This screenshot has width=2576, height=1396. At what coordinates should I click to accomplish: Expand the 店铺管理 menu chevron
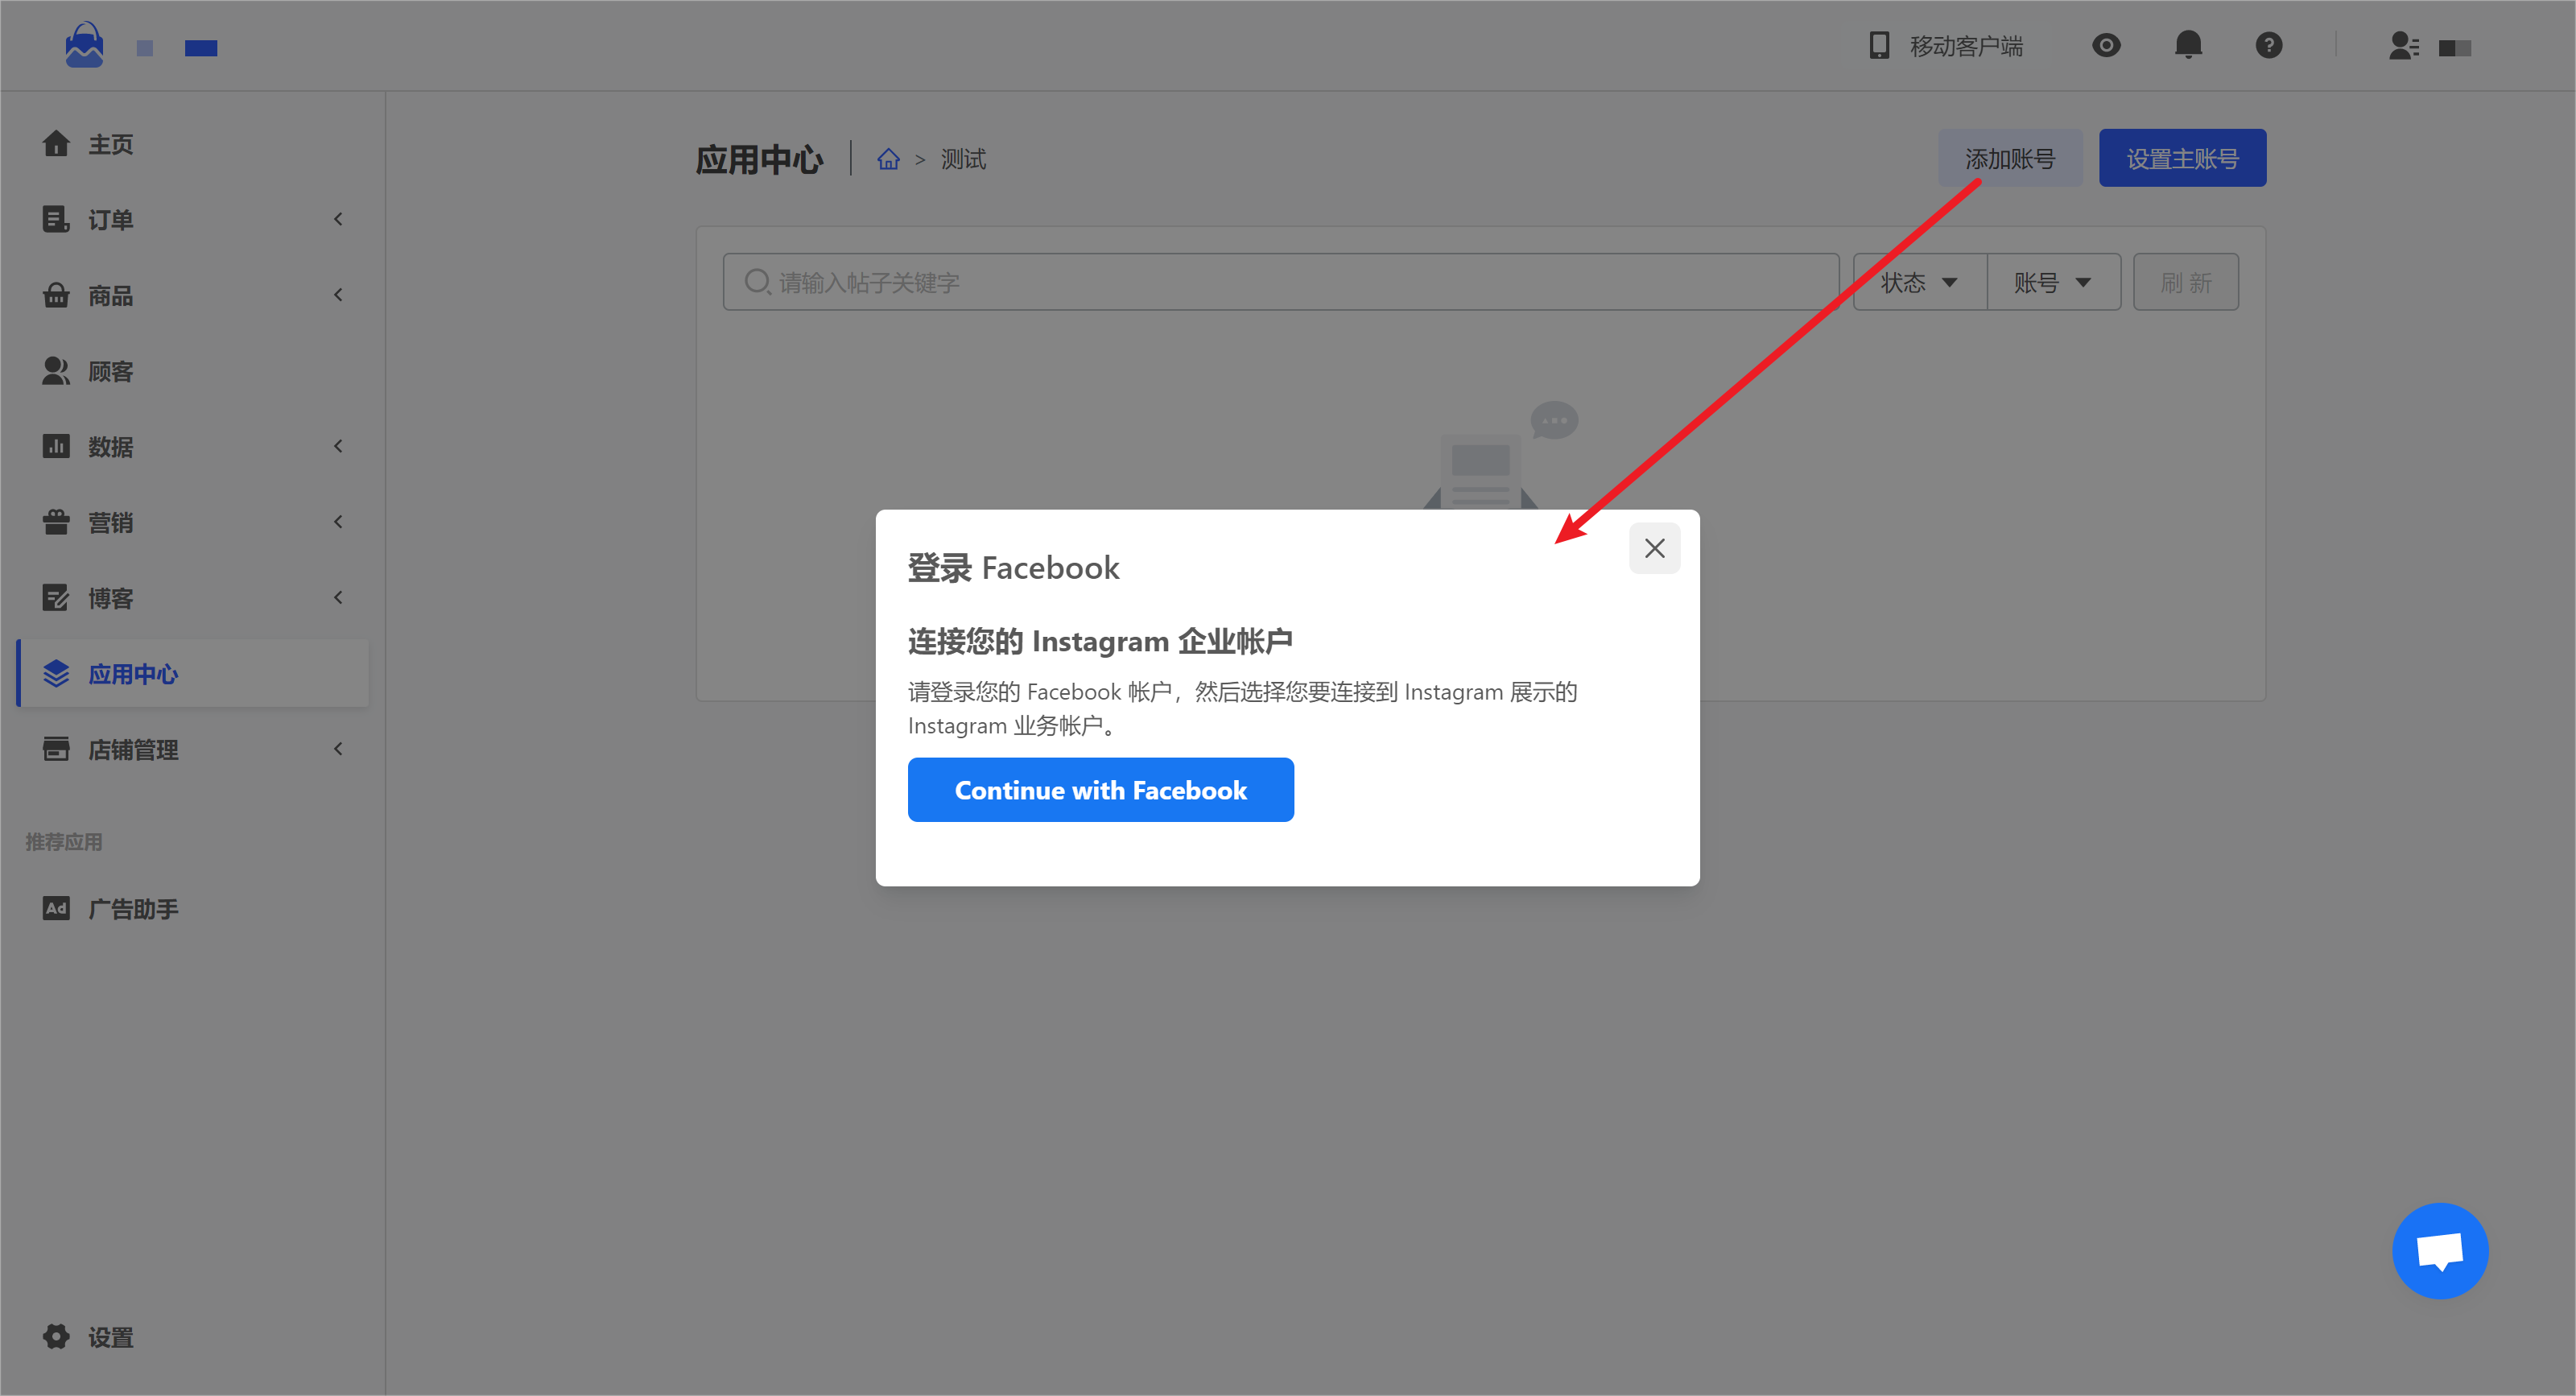[338, 749]
